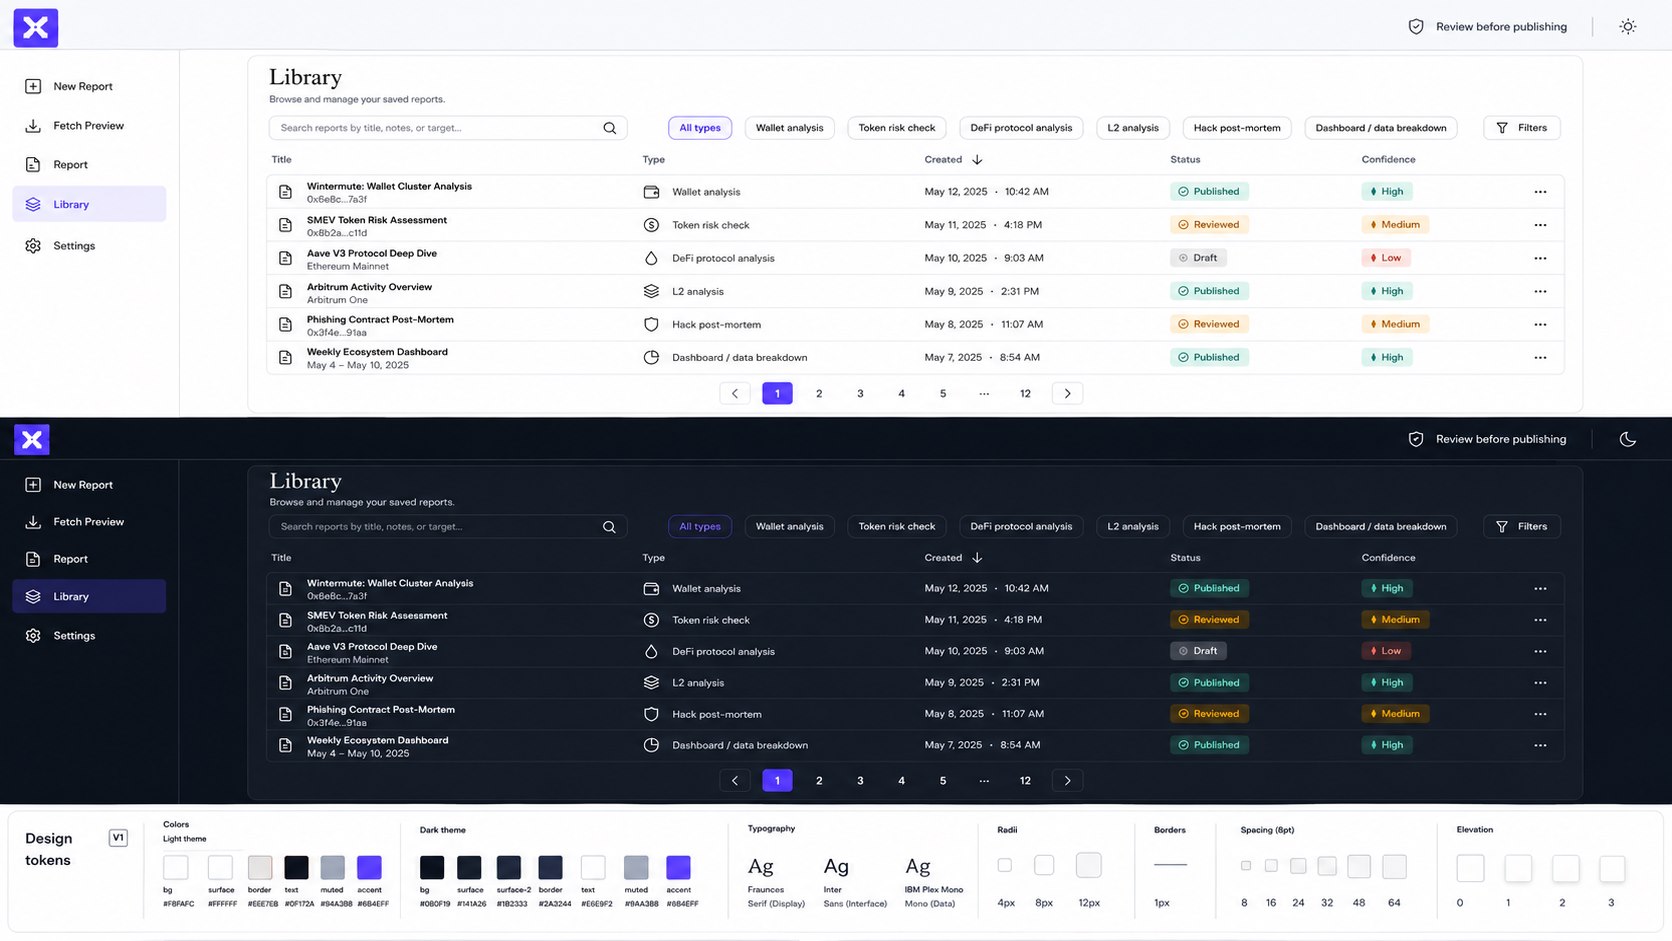Screen dimensions: 1672x941
Task: Click the X logo in the light theme header
Action: [x=36, y=28]
